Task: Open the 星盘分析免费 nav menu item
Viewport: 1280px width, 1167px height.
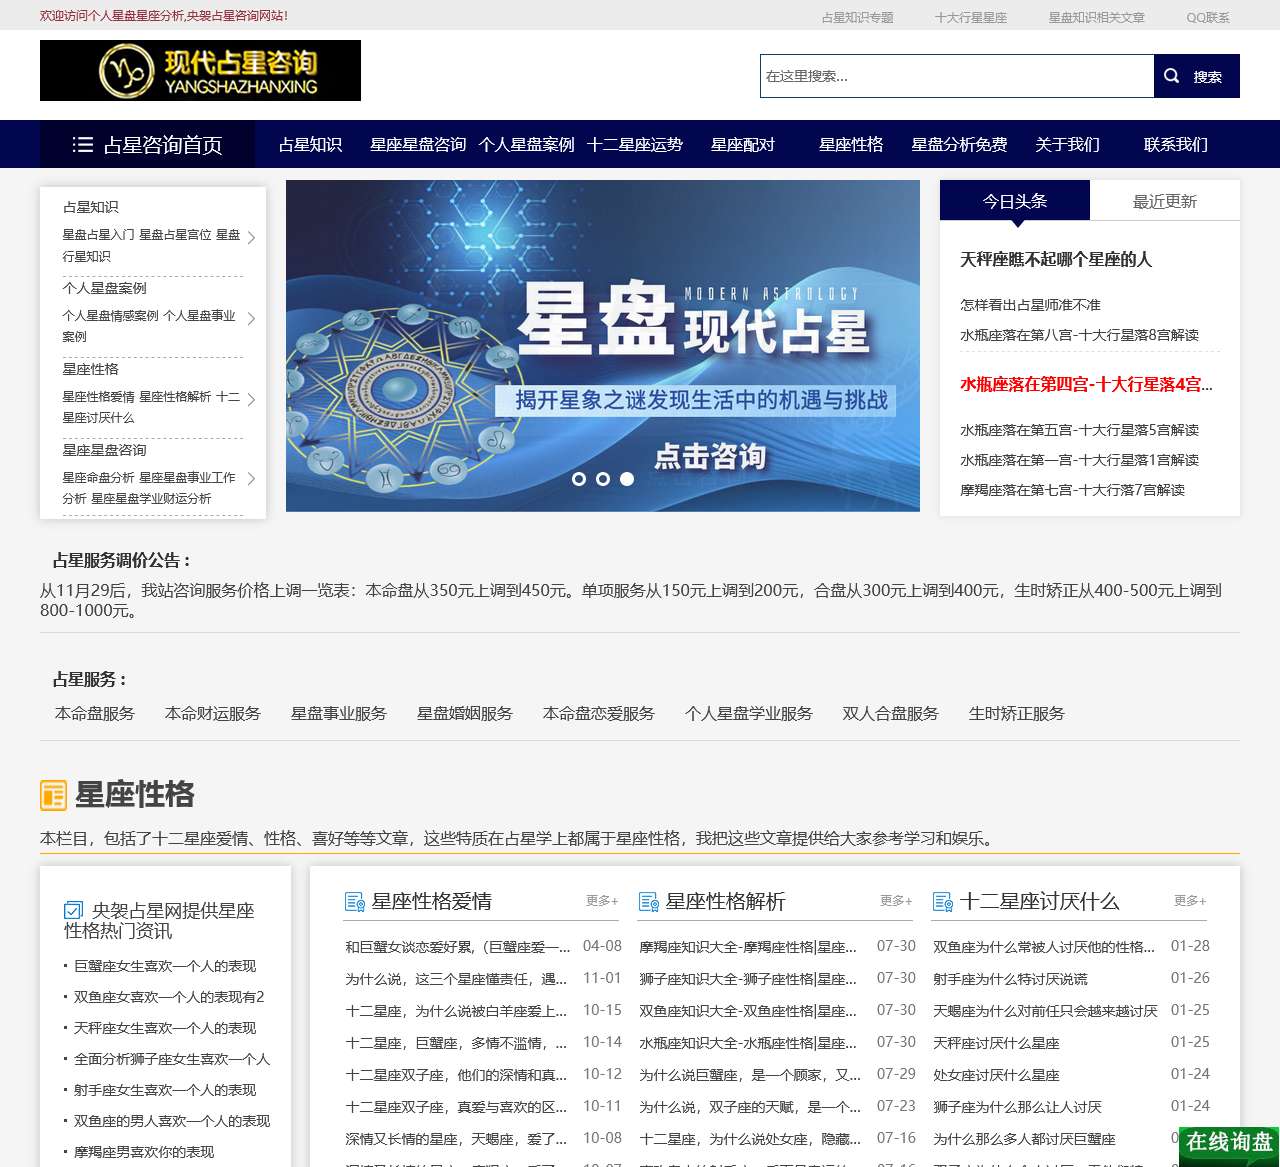Action: point(959,145)
